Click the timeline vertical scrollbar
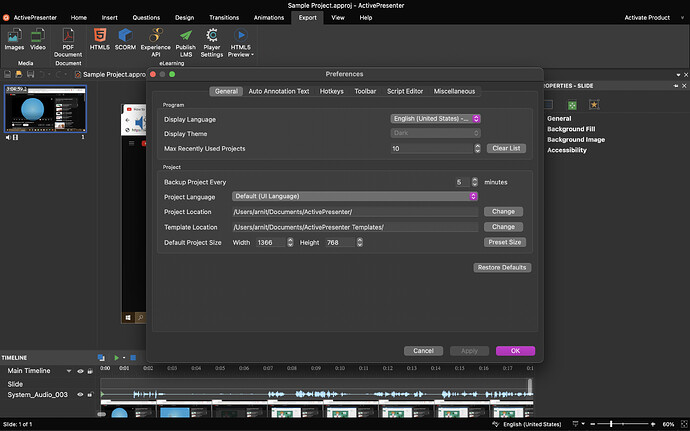Image resolution: width=690 pixels, height=431 pixels. (x=530, y=387)
